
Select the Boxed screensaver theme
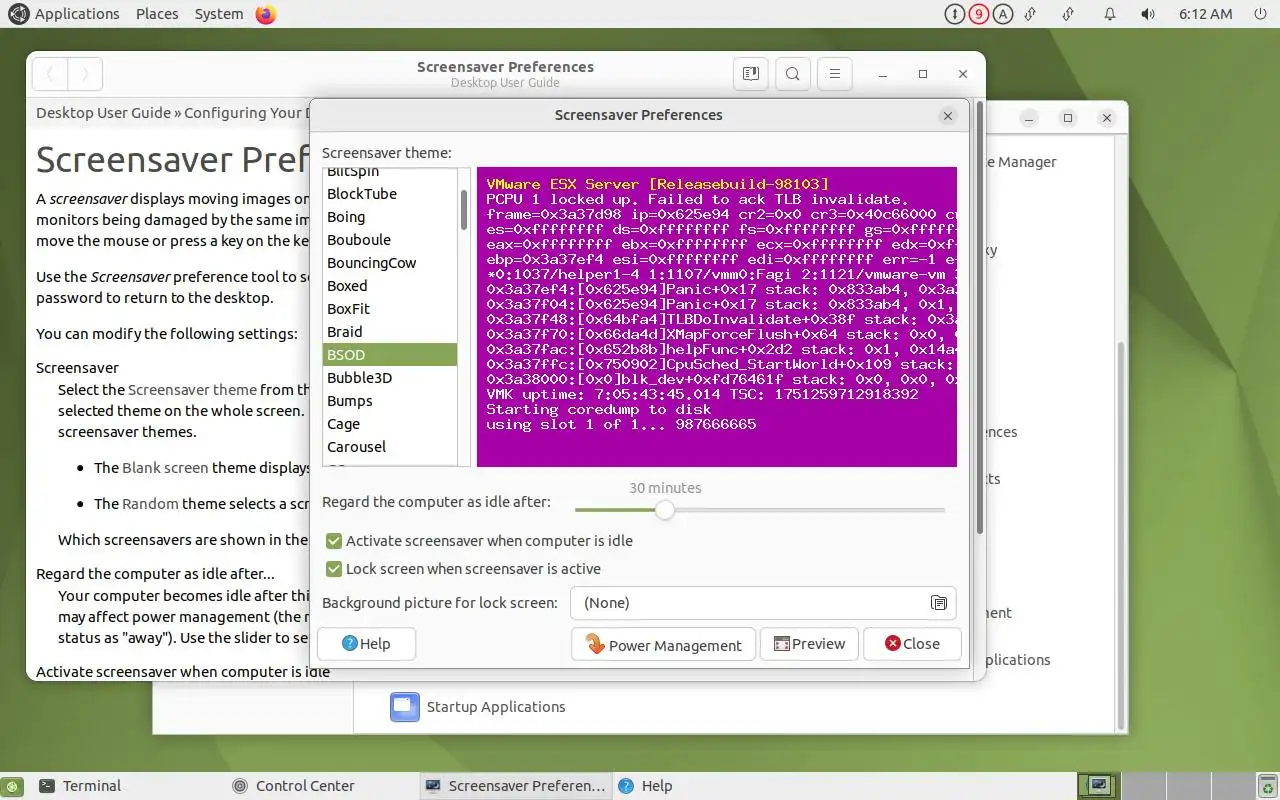click(390, 286)
